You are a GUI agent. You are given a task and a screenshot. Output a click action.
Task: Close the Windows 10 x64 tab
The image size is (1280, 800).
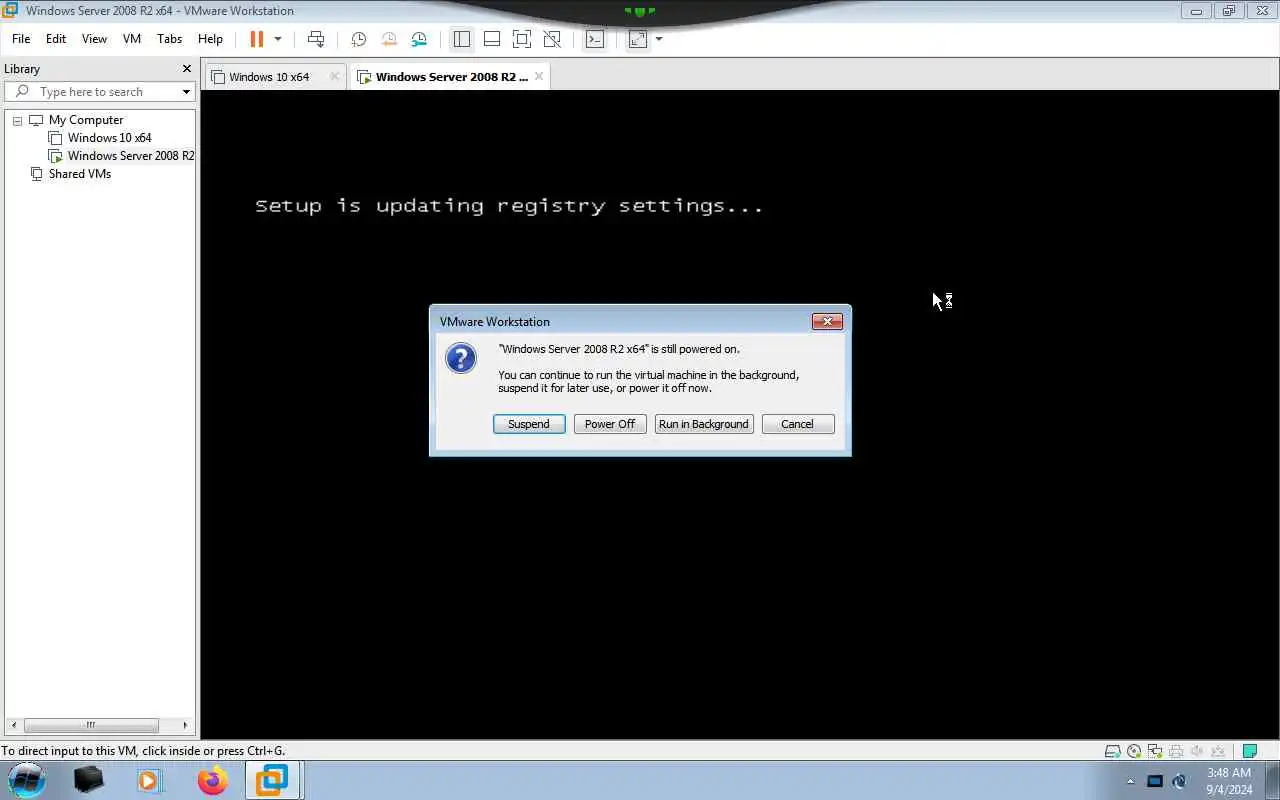335,76
